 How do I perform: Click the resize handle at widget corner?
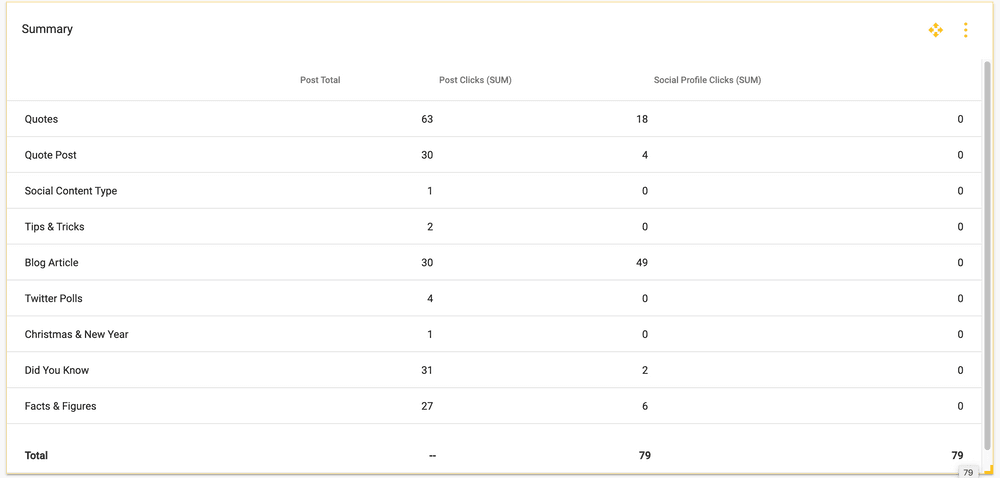(x=988, y=469)
